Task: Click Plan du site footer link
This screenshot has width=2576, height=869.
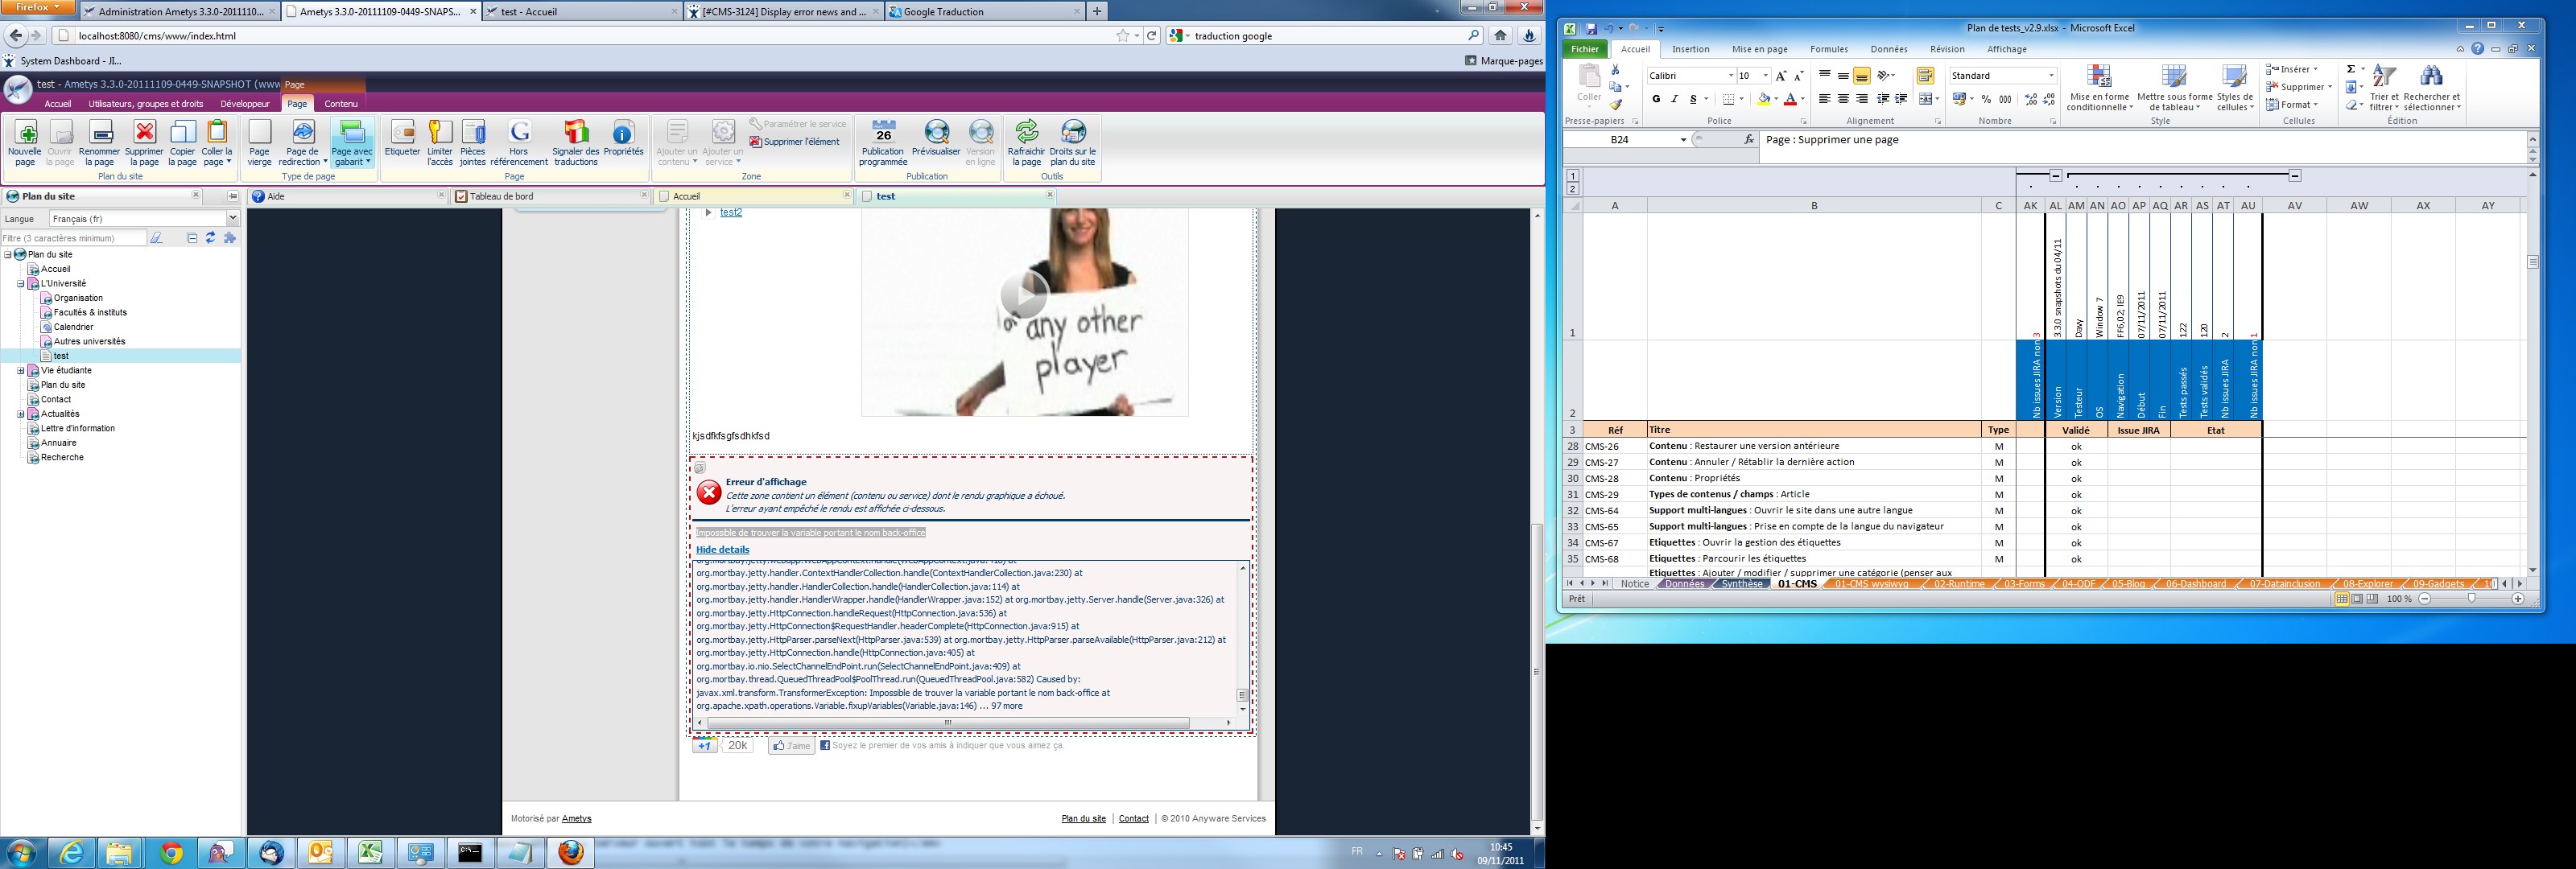Action: pyautogui.click(x=1084, y=819)
